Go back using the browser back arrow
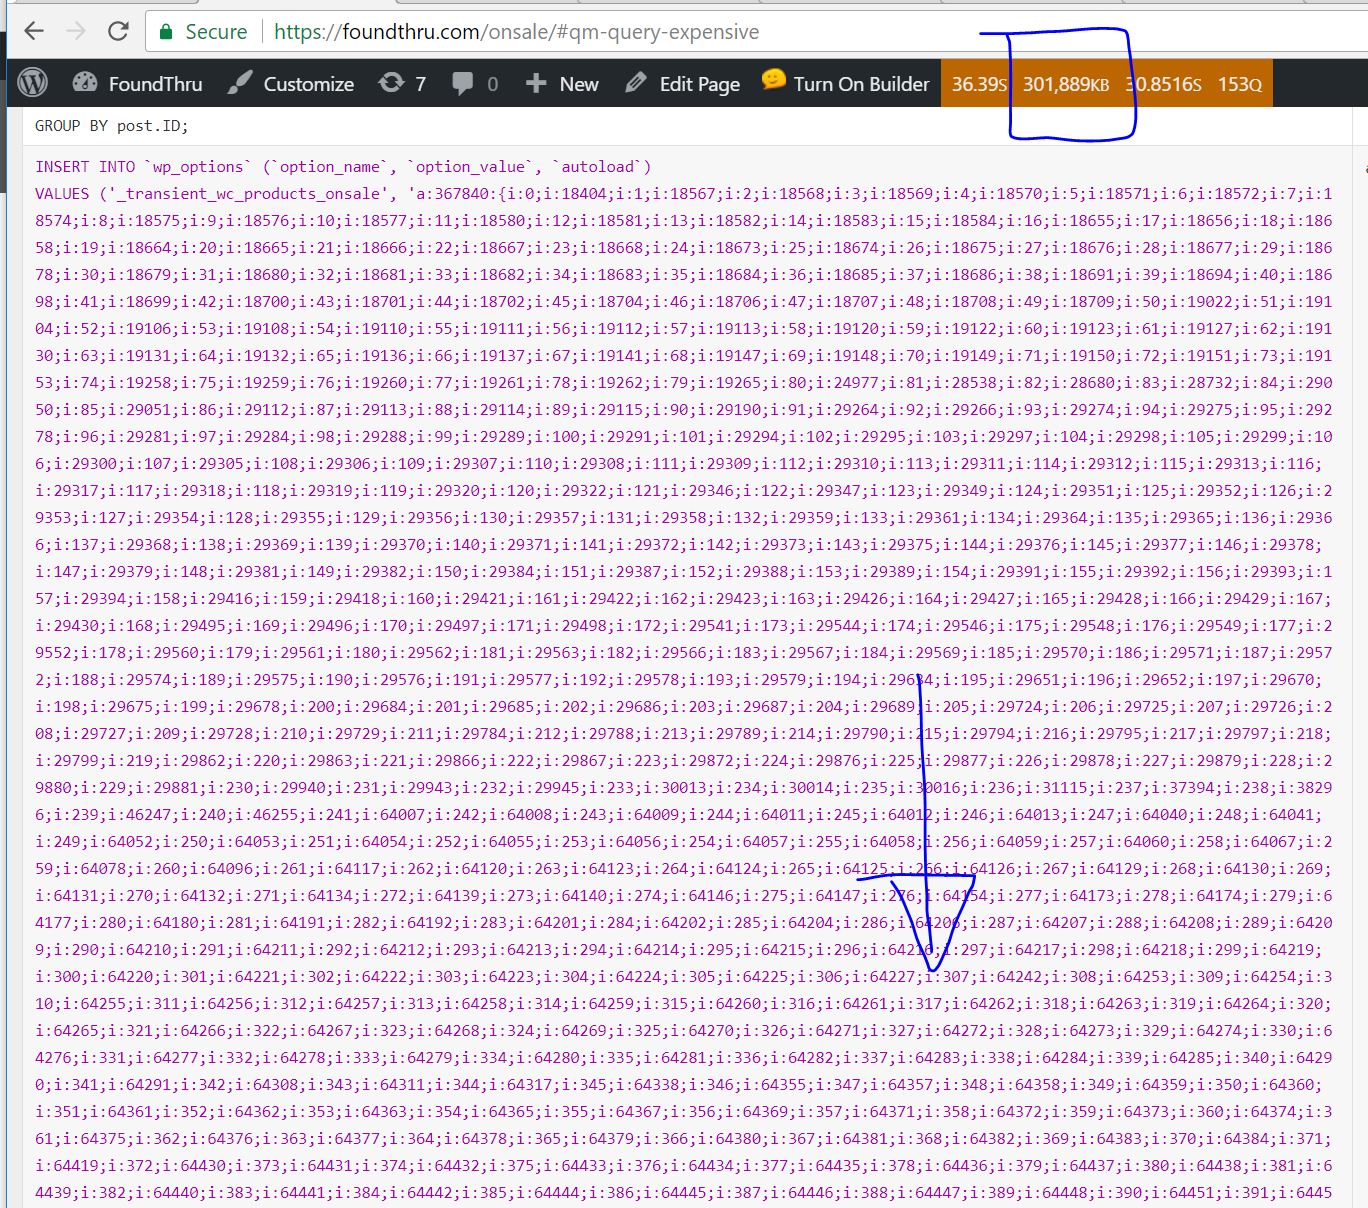Image resolution: width=1368 pixels, height=1208 pixels. pyautogui.click(x=34, y=31)
